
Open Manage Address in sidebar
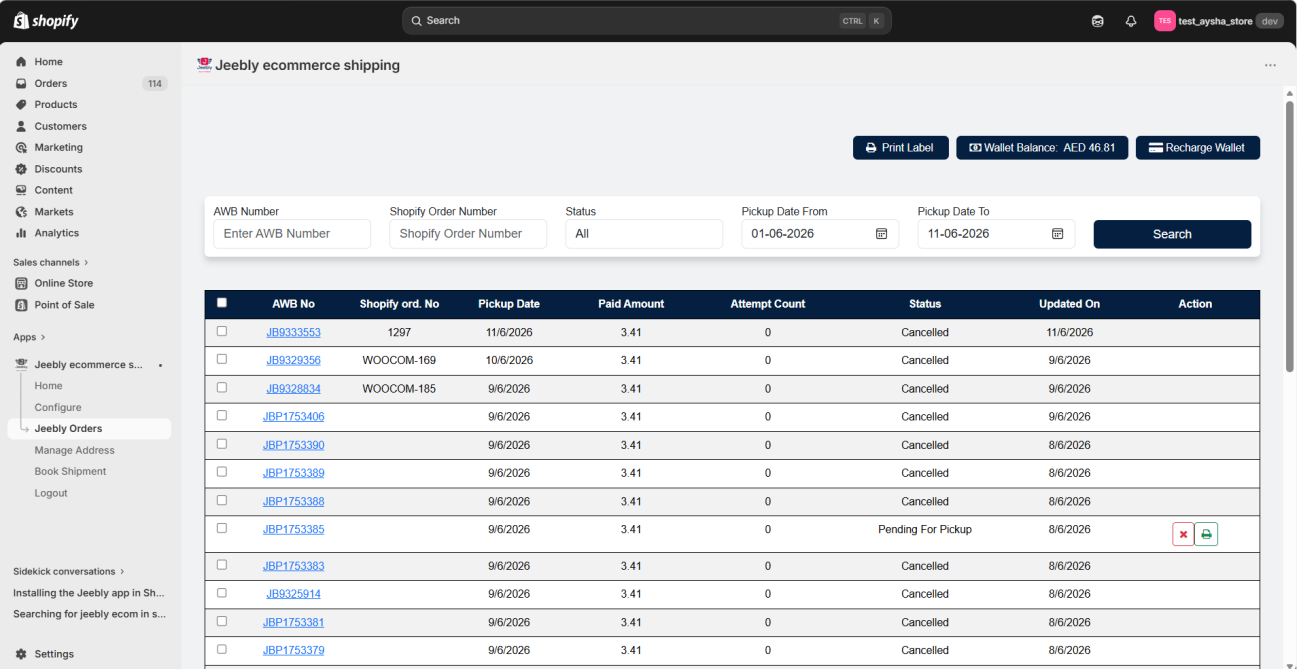pos(75,450)
